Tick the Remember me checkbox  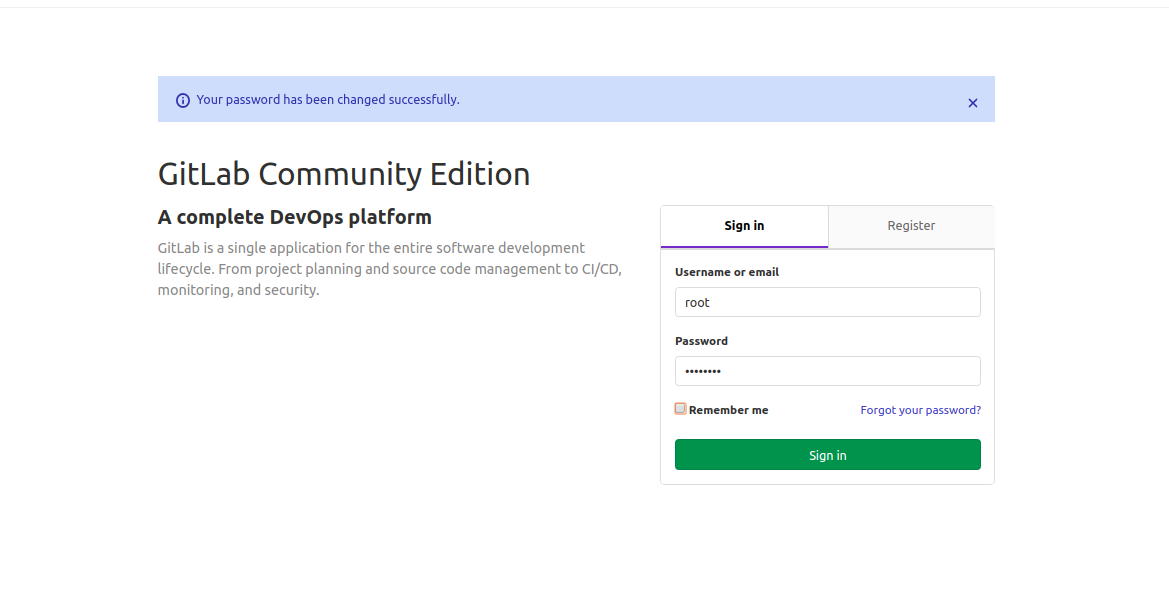[x=680, y=408]
